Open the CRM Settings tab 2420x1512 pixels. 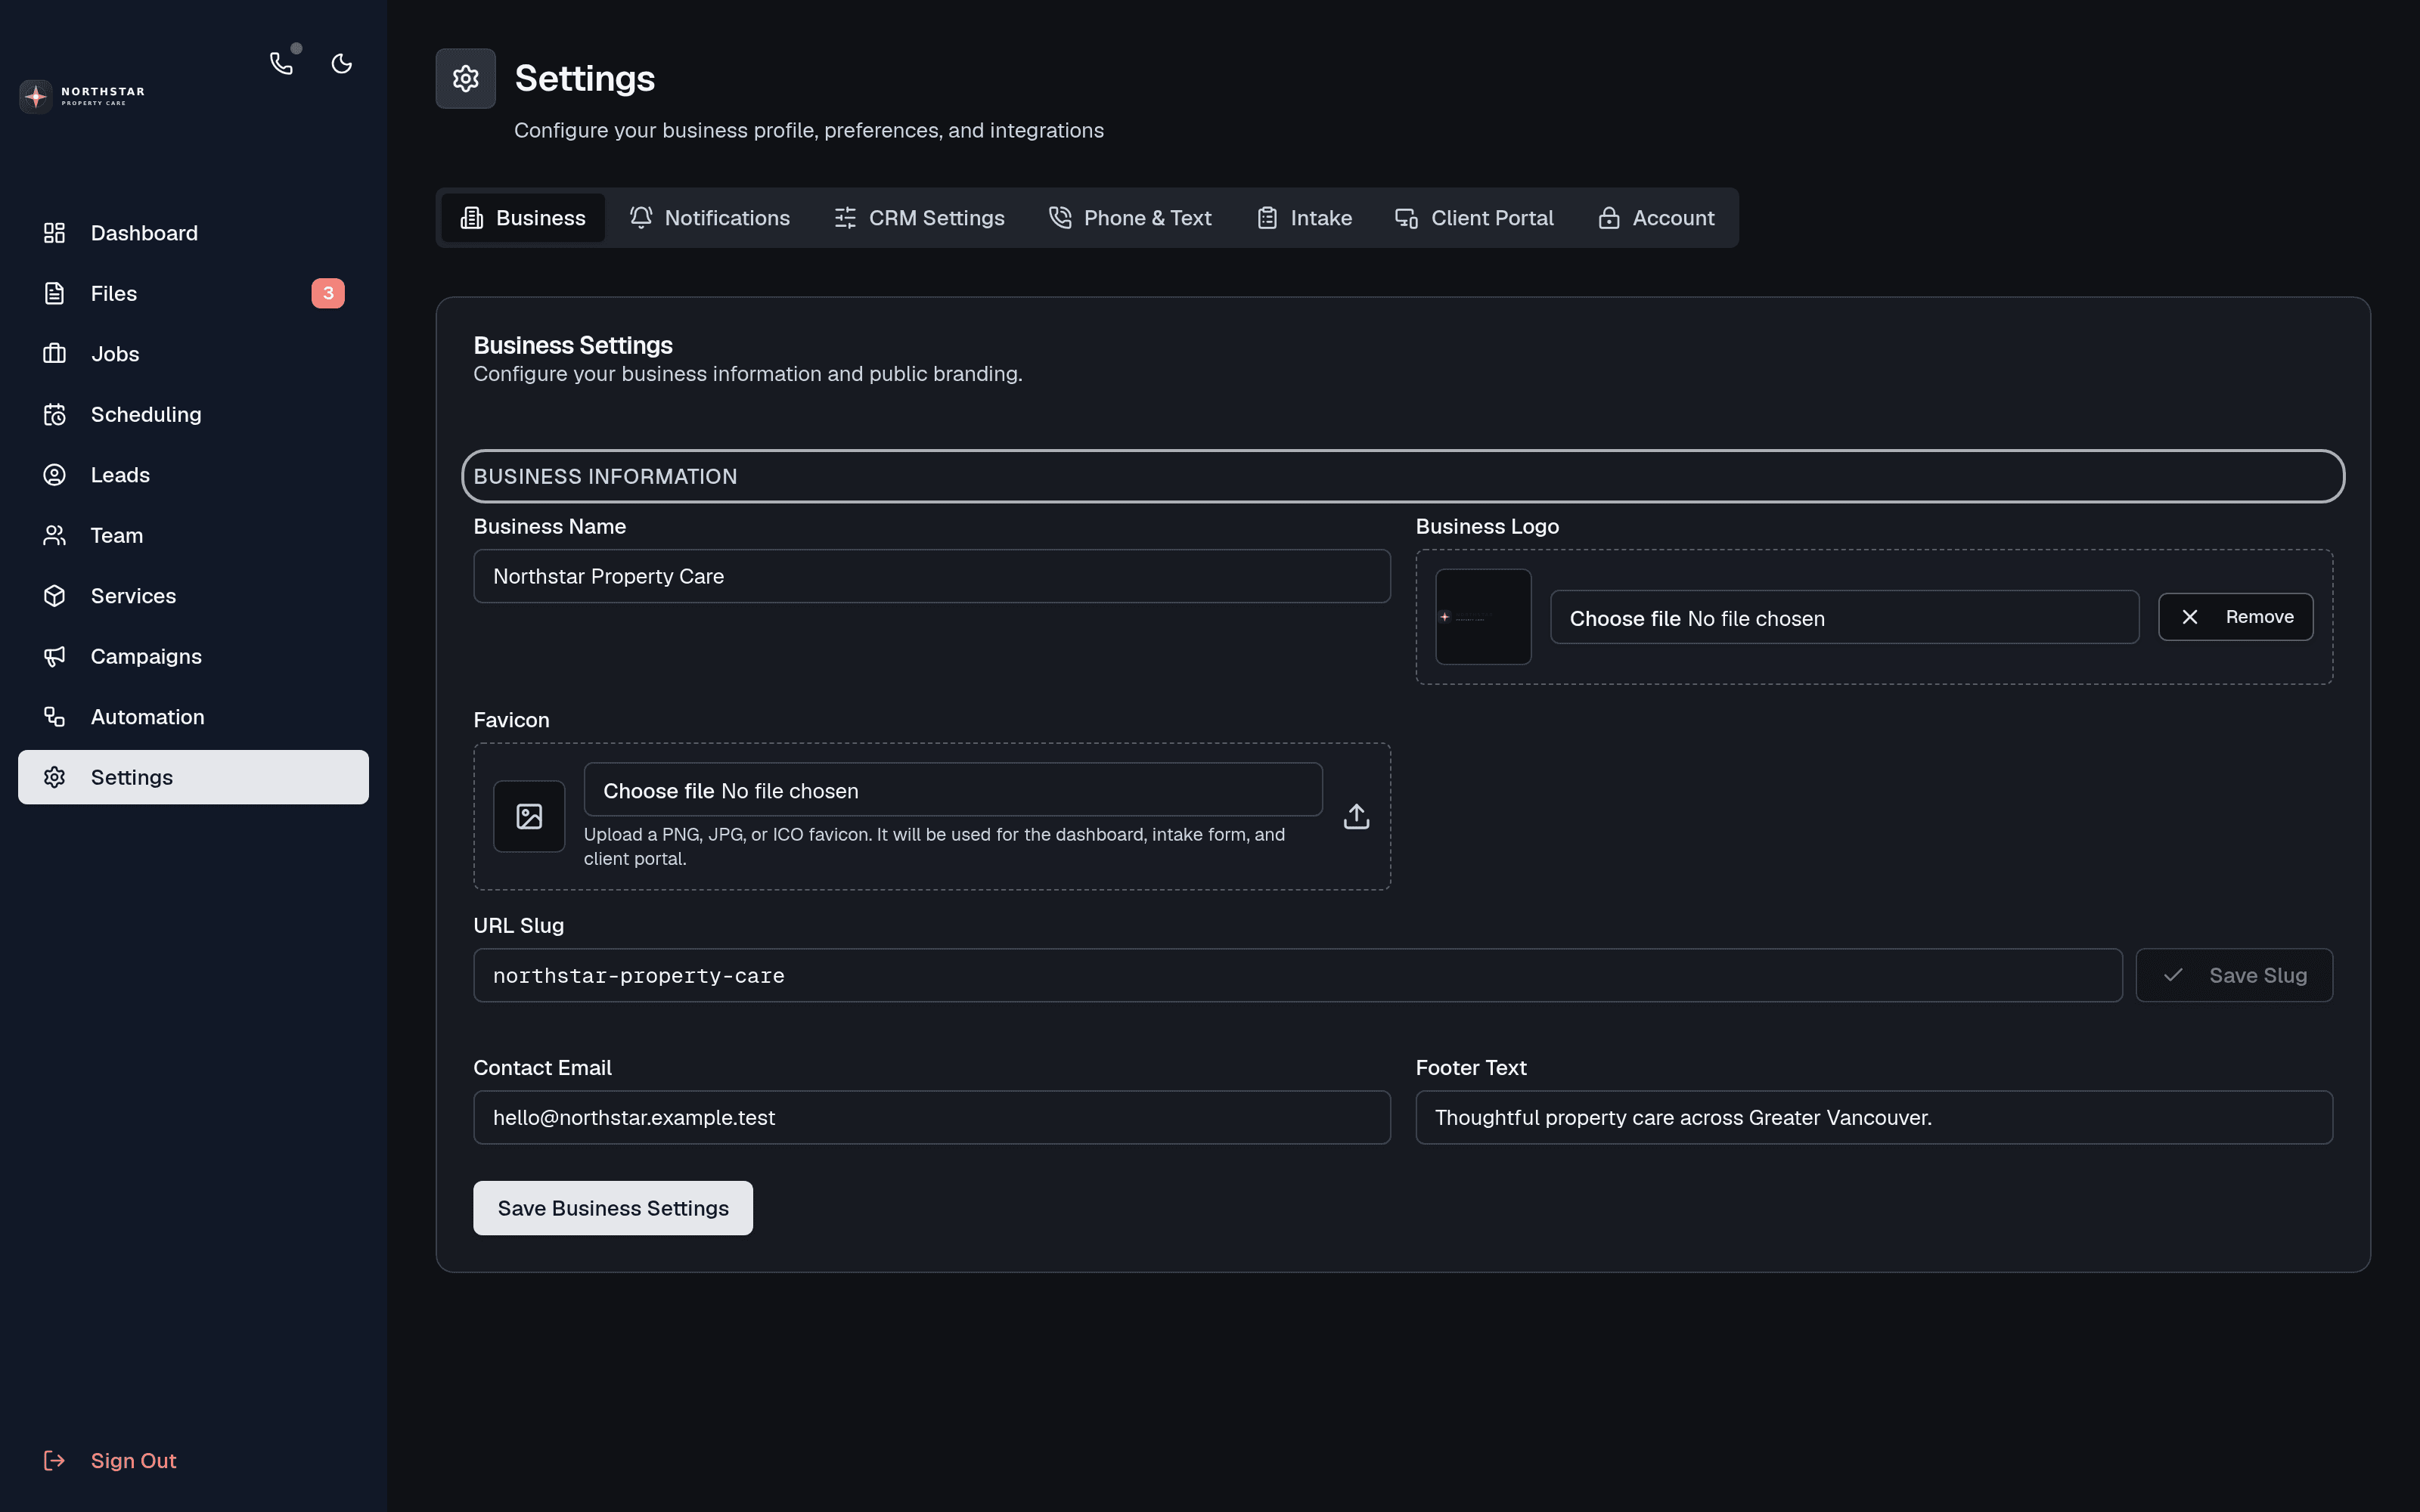click(x=919, y=218)
